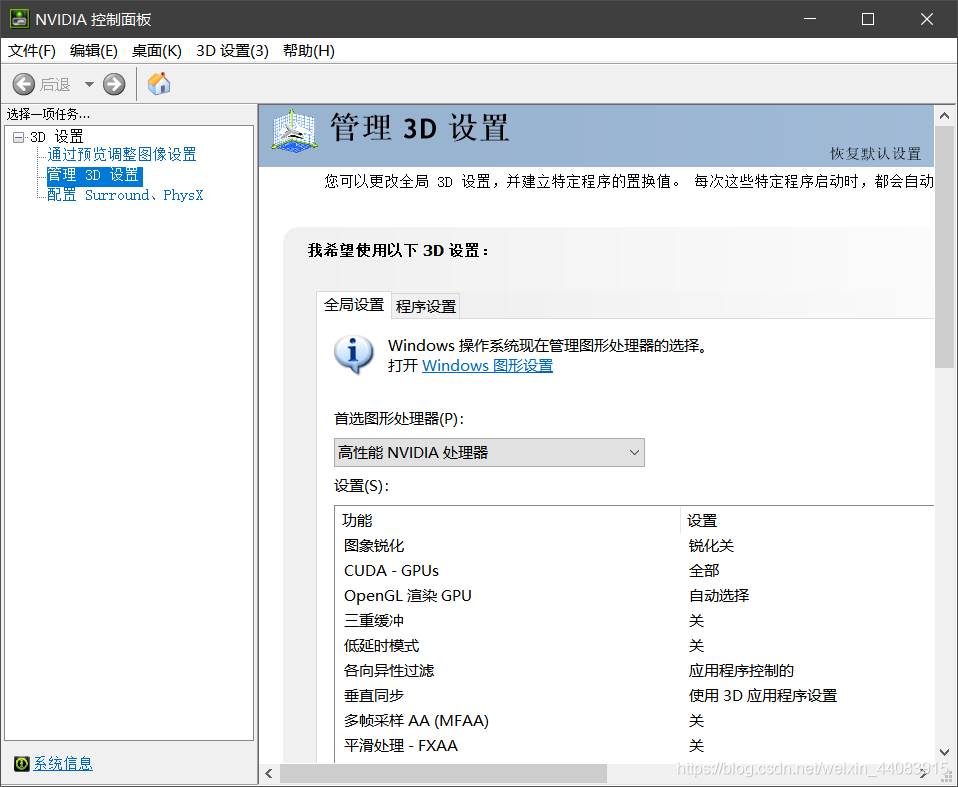
Task: Click 恢复默认设置 to restore defaults
Action: coord(875,154)
